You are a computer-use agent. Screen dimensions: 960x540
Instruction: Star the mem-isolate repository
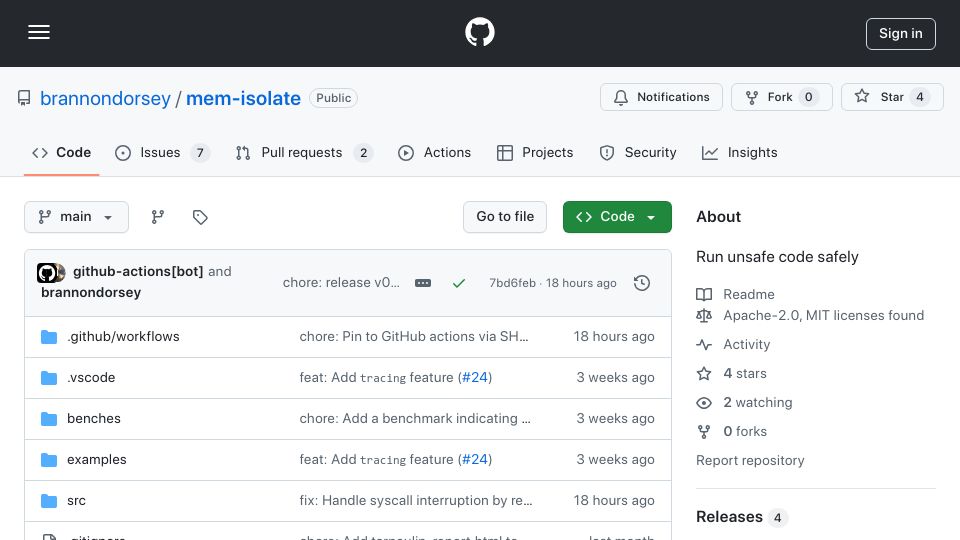891,97
